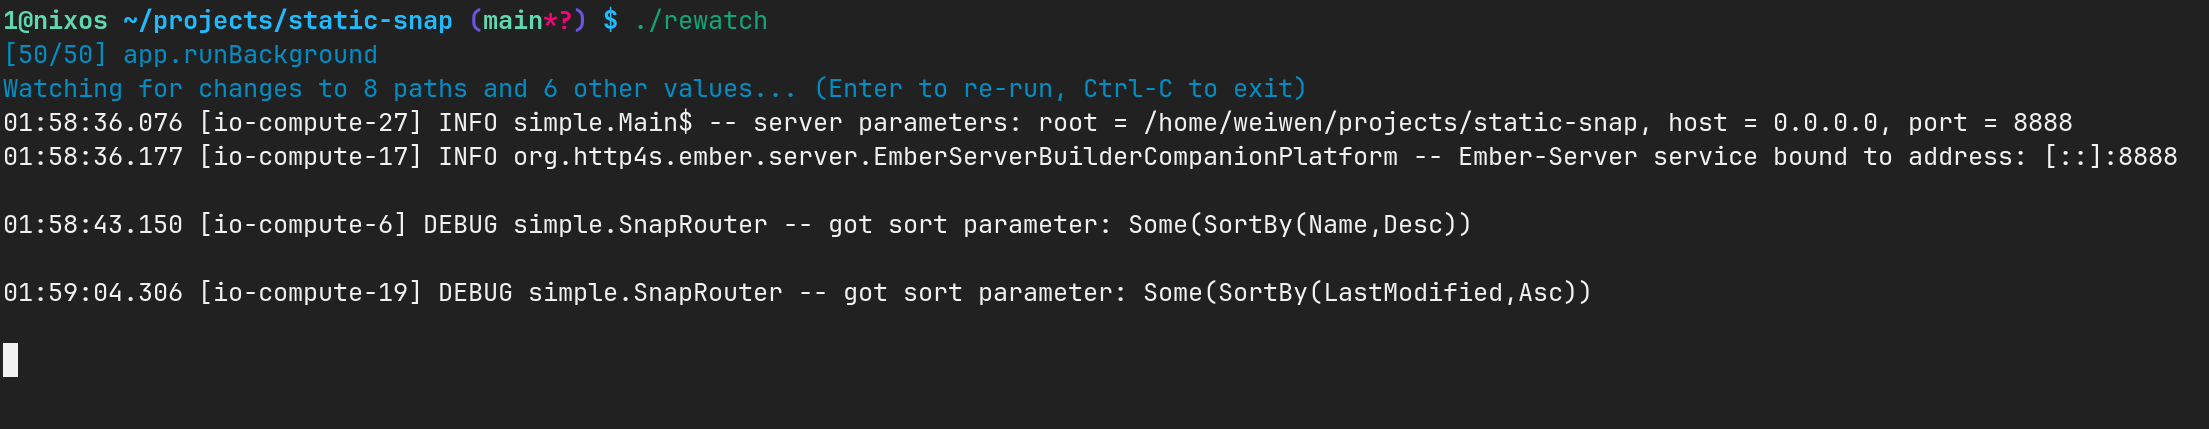Click the 01:59:04.306 timestamp
2209x429 pixels.
click(93, 292)
